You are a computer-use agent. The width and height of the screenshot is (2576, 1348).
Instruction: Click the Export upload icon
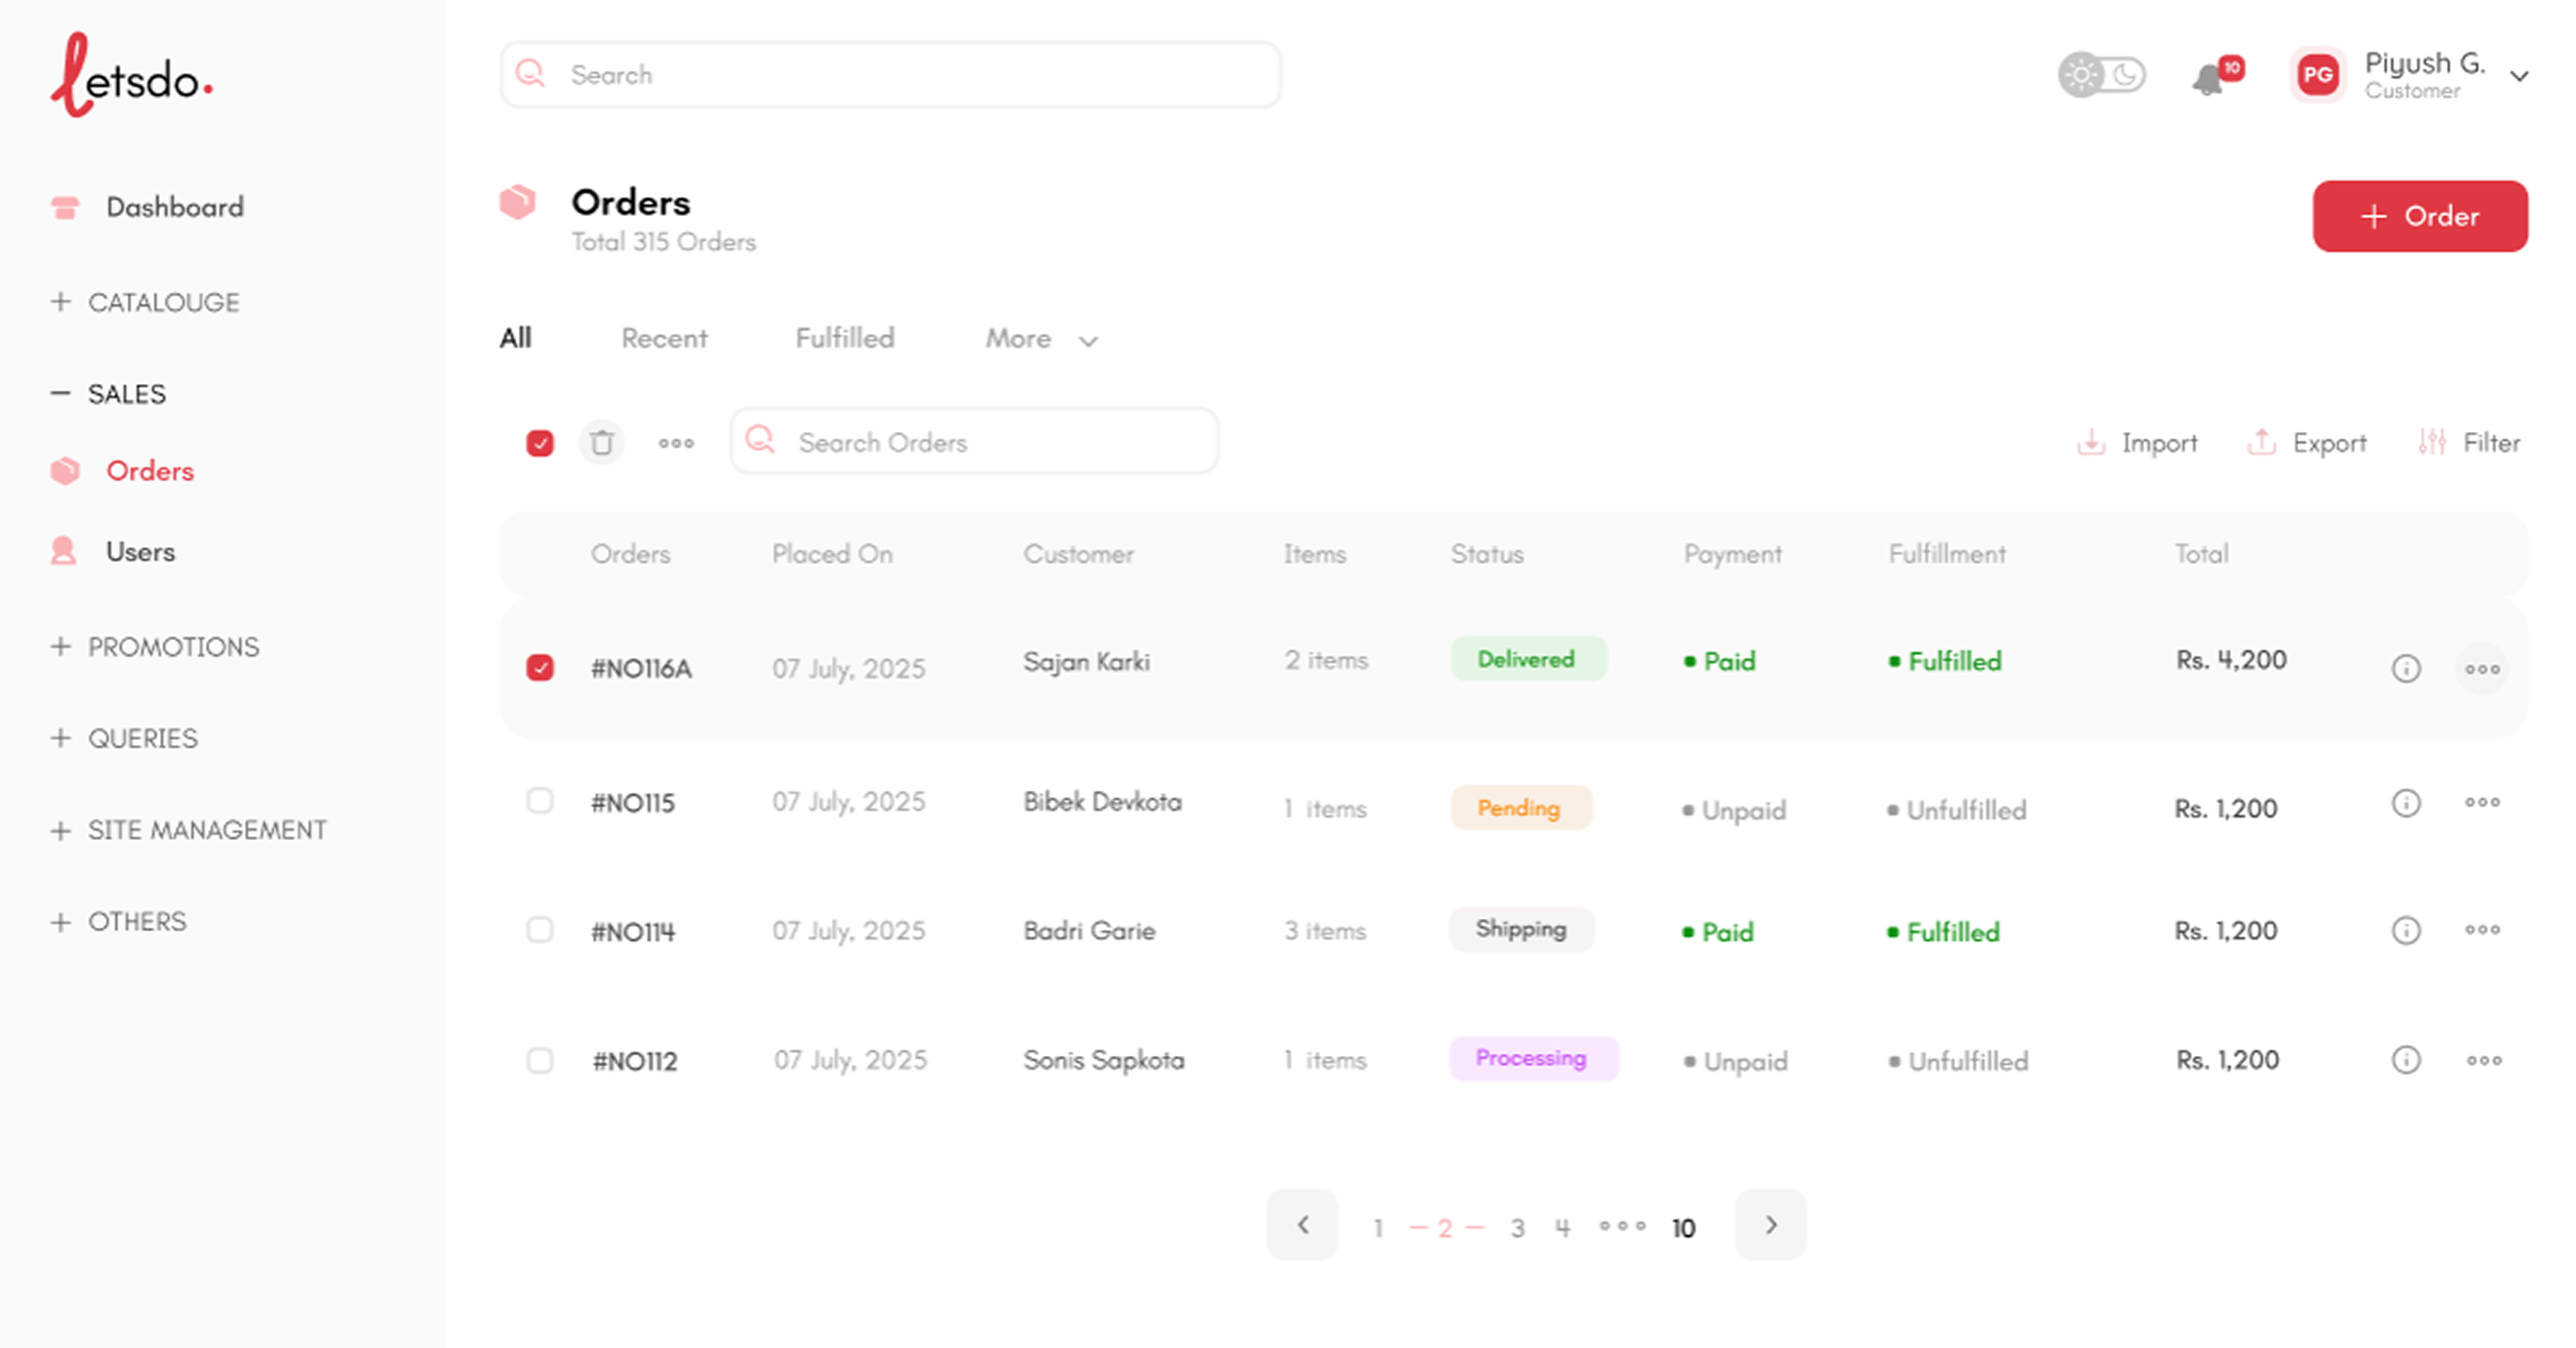2261,442
